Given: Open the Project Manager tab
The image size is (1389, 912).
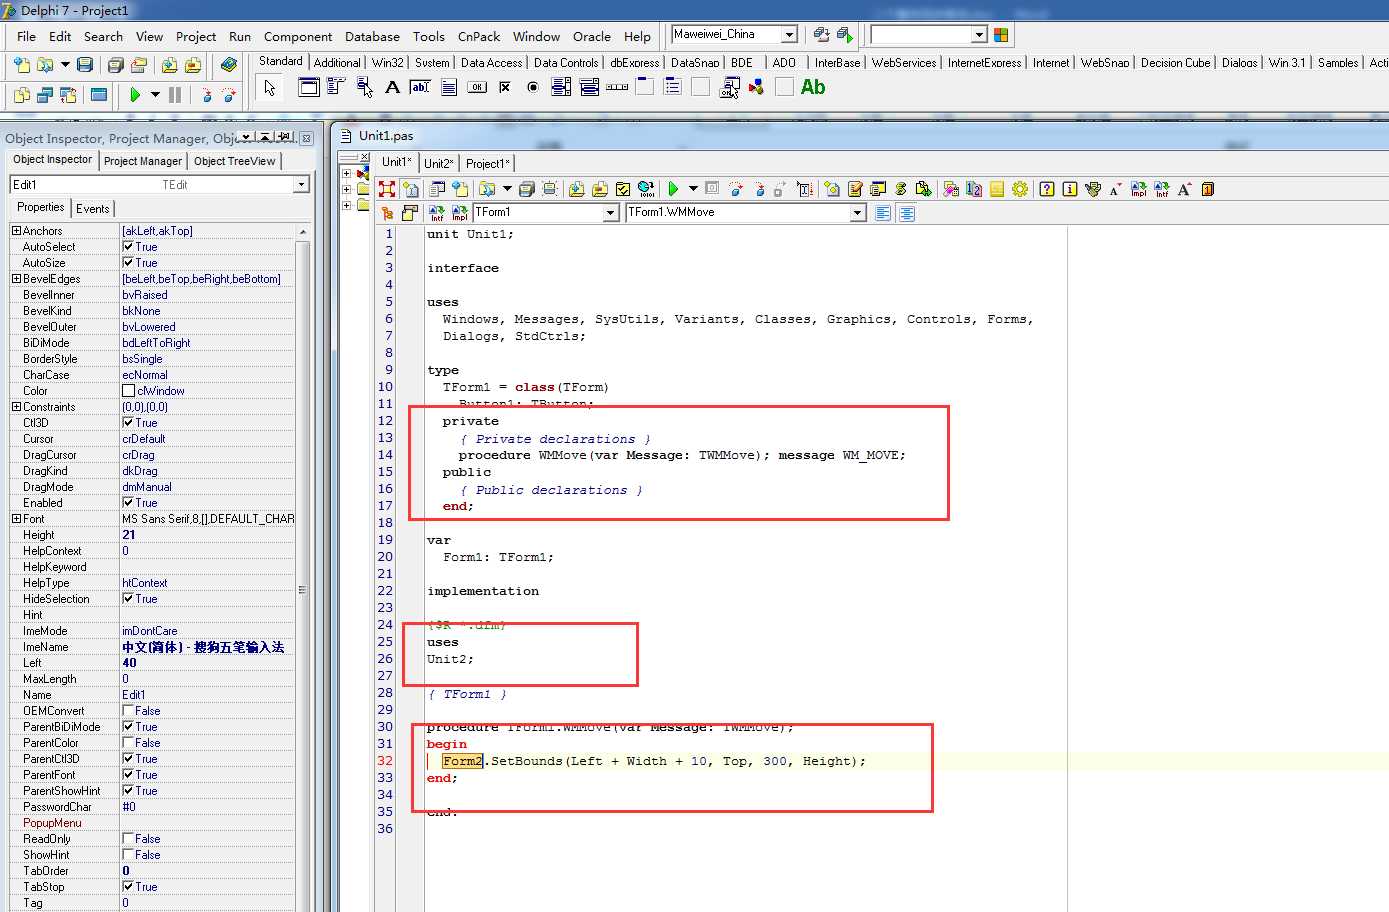Looking at the screenshot, I should 143,161.
